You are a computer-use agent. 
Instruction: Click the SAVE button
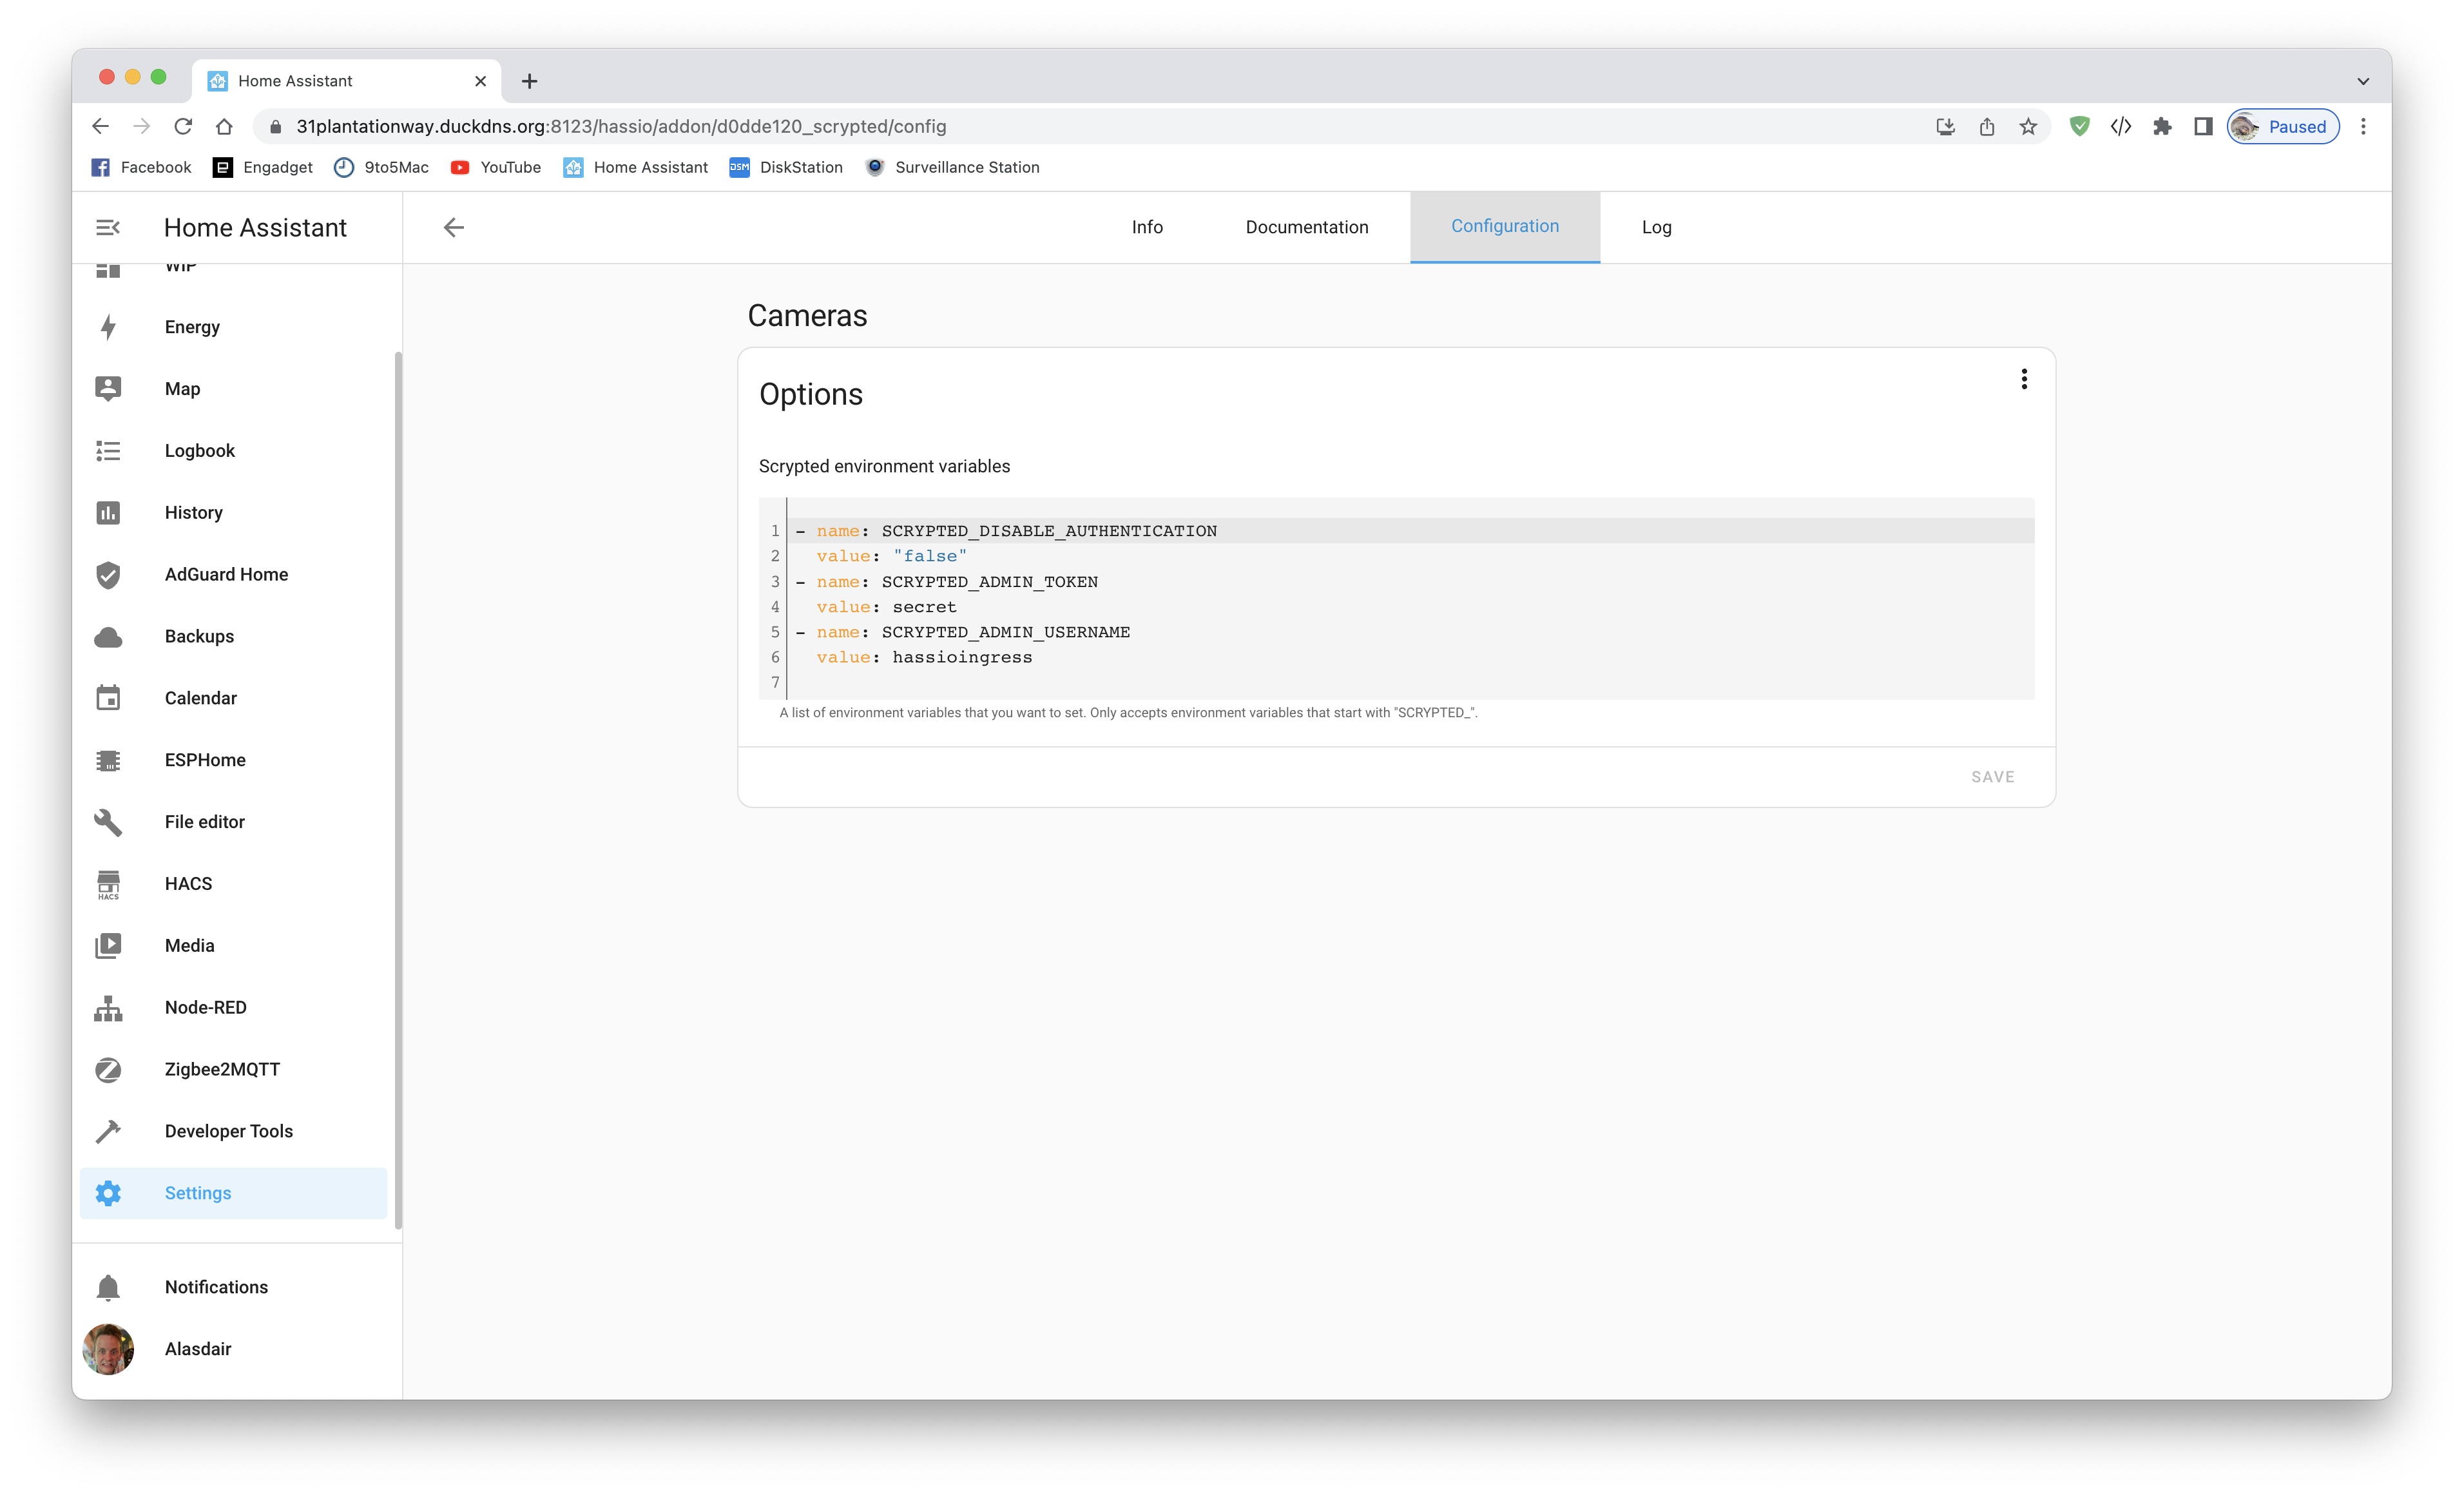point(1992,776)
